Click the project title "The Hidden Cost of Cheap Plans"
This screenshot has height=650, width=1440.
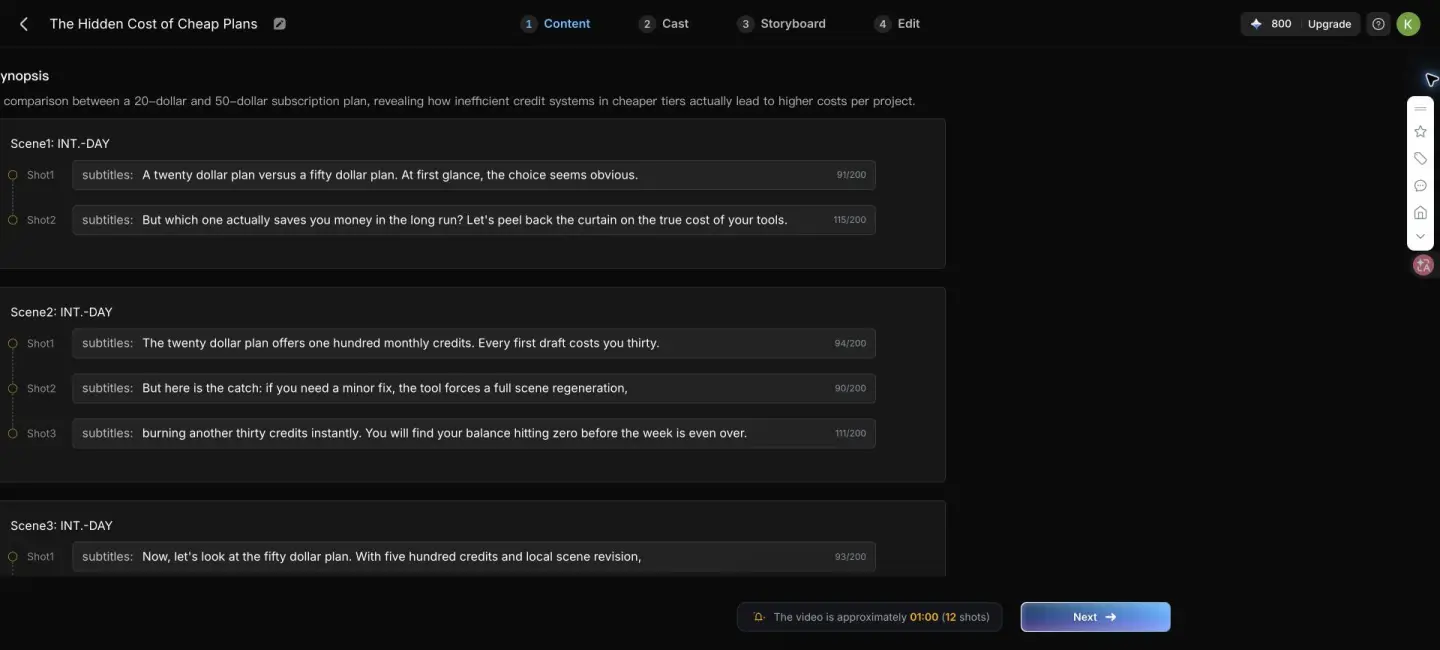click(153, 24)
